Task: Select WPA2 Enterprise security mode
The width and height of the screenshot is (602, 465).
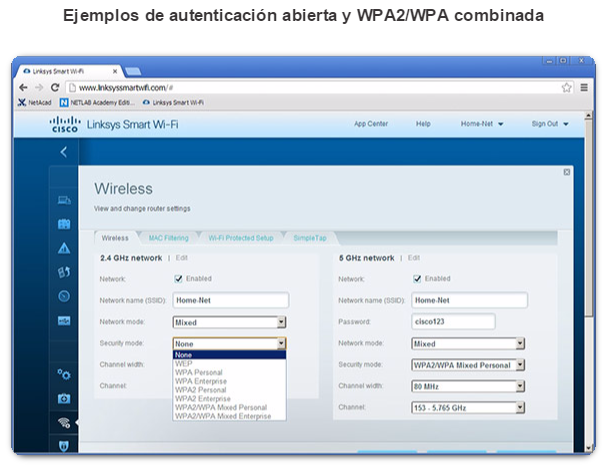Action: click(229, 399)
